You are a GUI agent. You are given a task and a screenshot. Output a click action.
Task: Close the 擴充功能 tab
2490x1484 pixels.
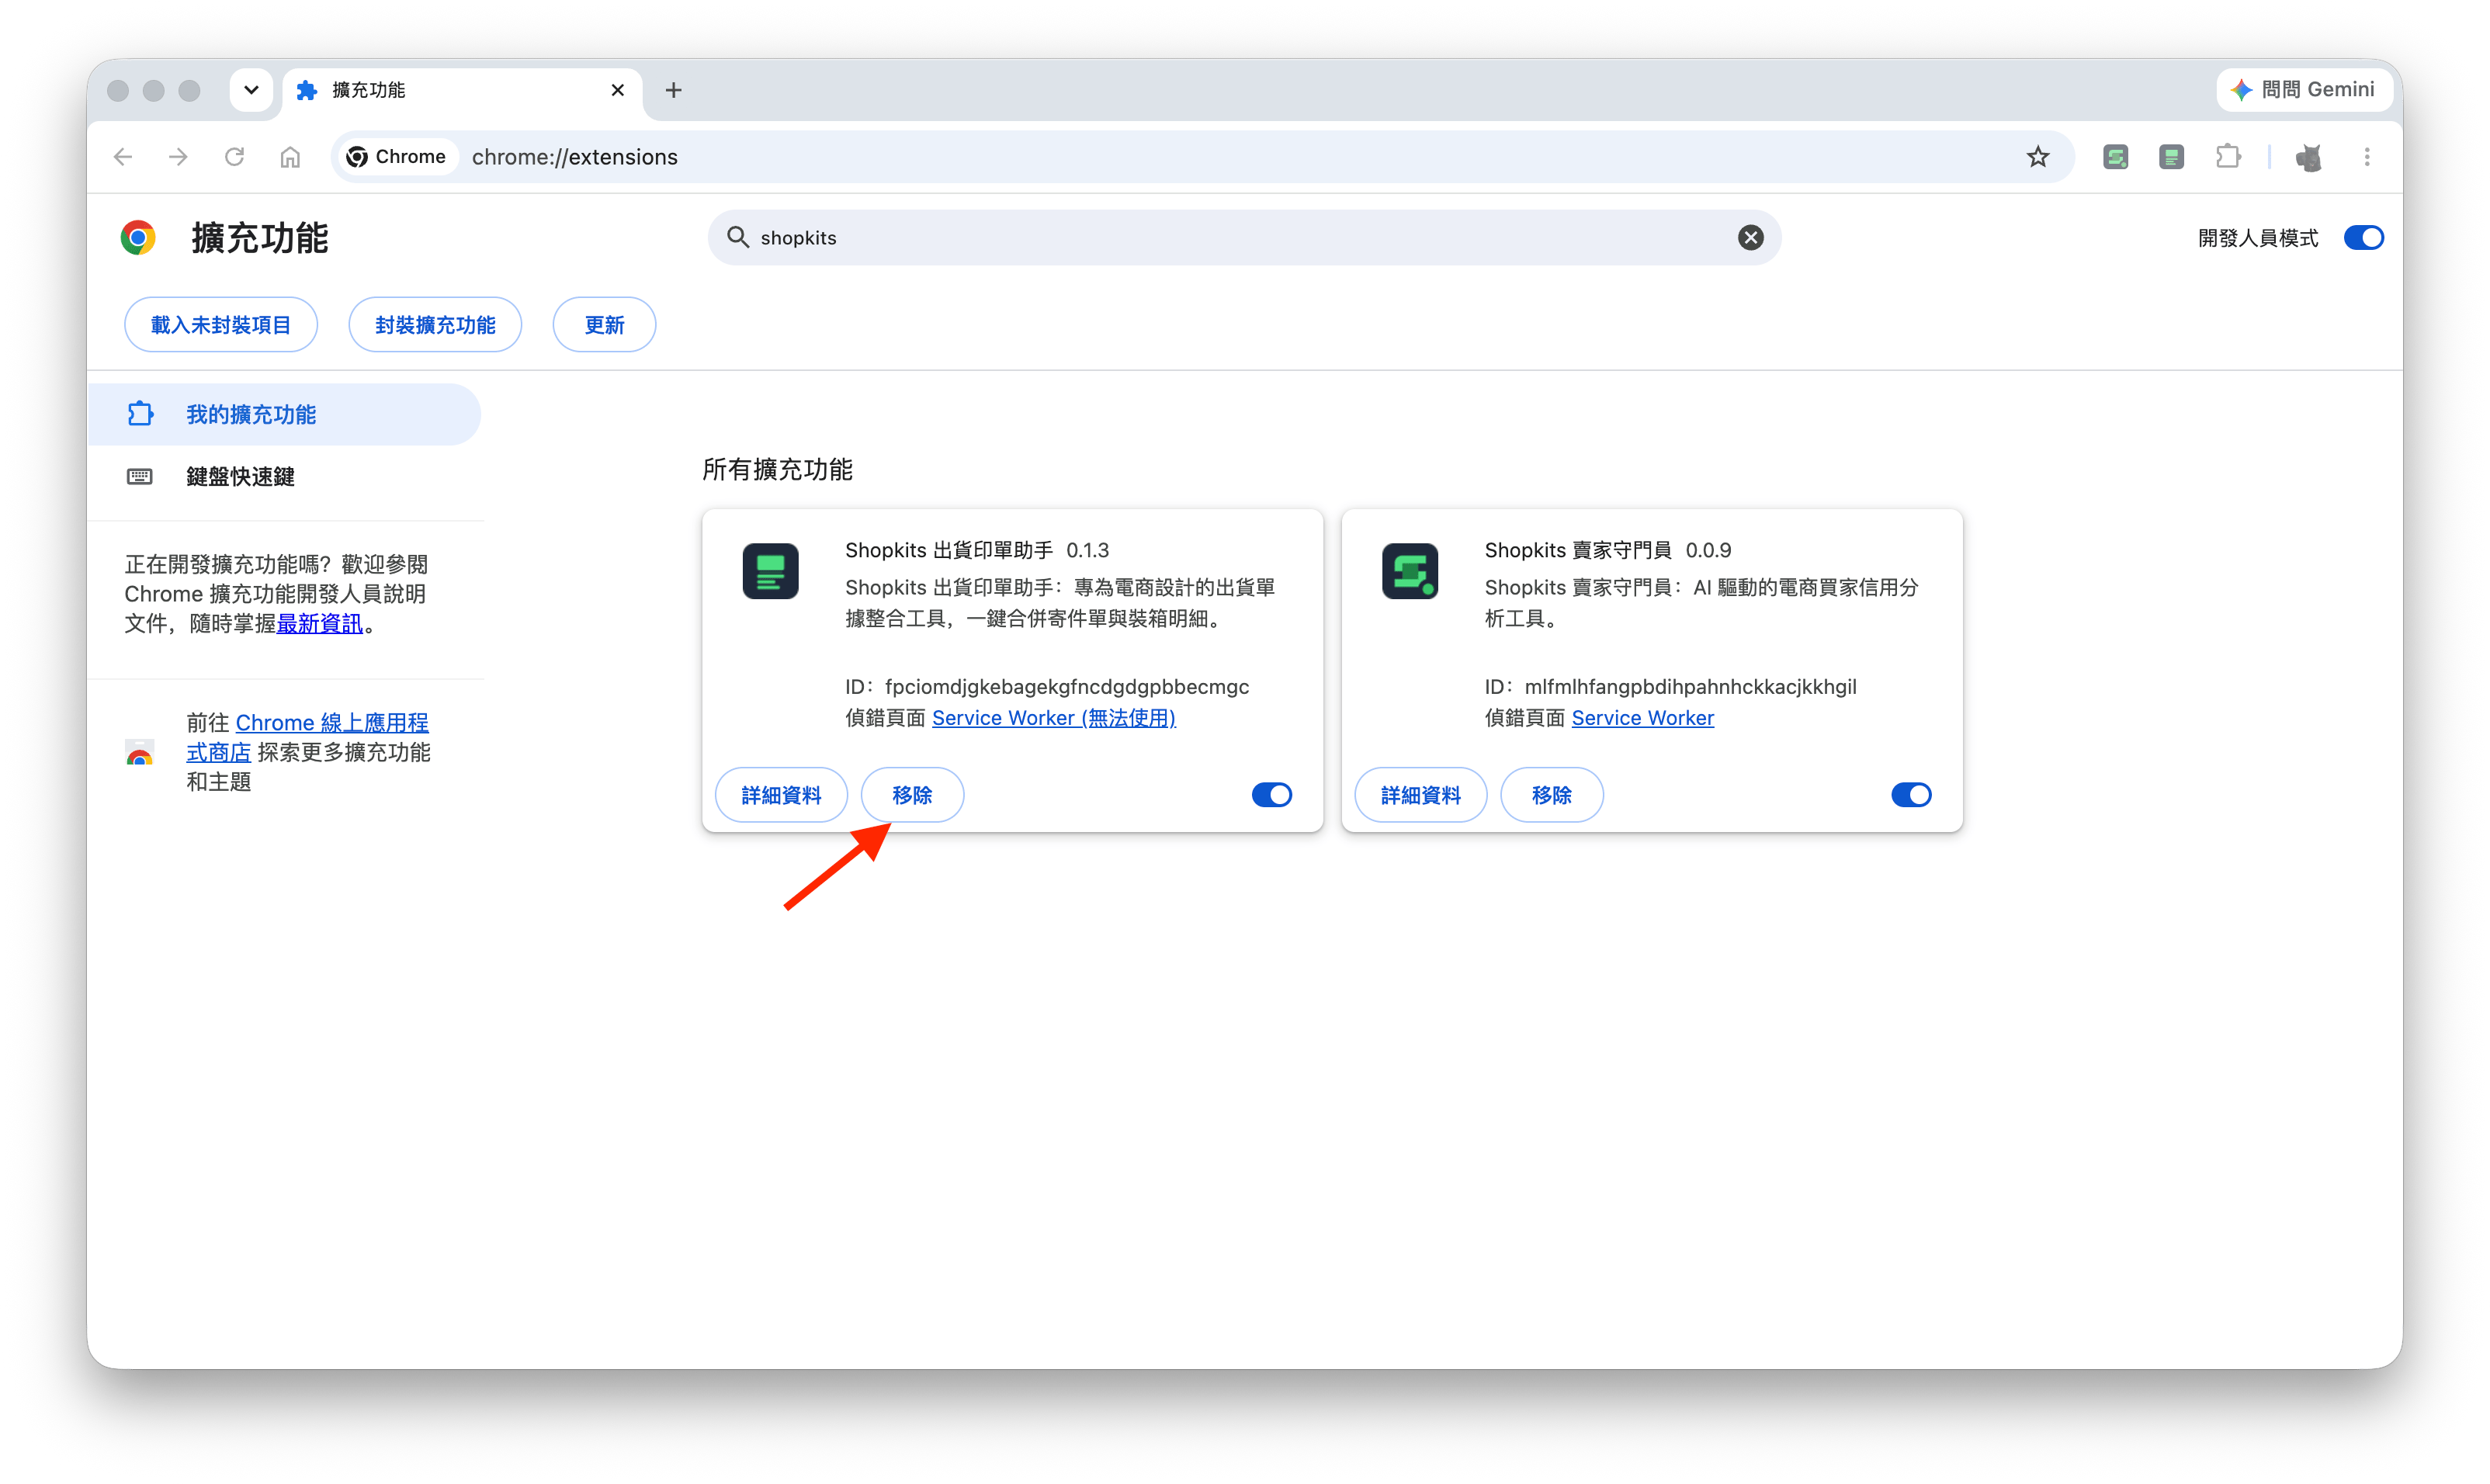coord(618,90)
